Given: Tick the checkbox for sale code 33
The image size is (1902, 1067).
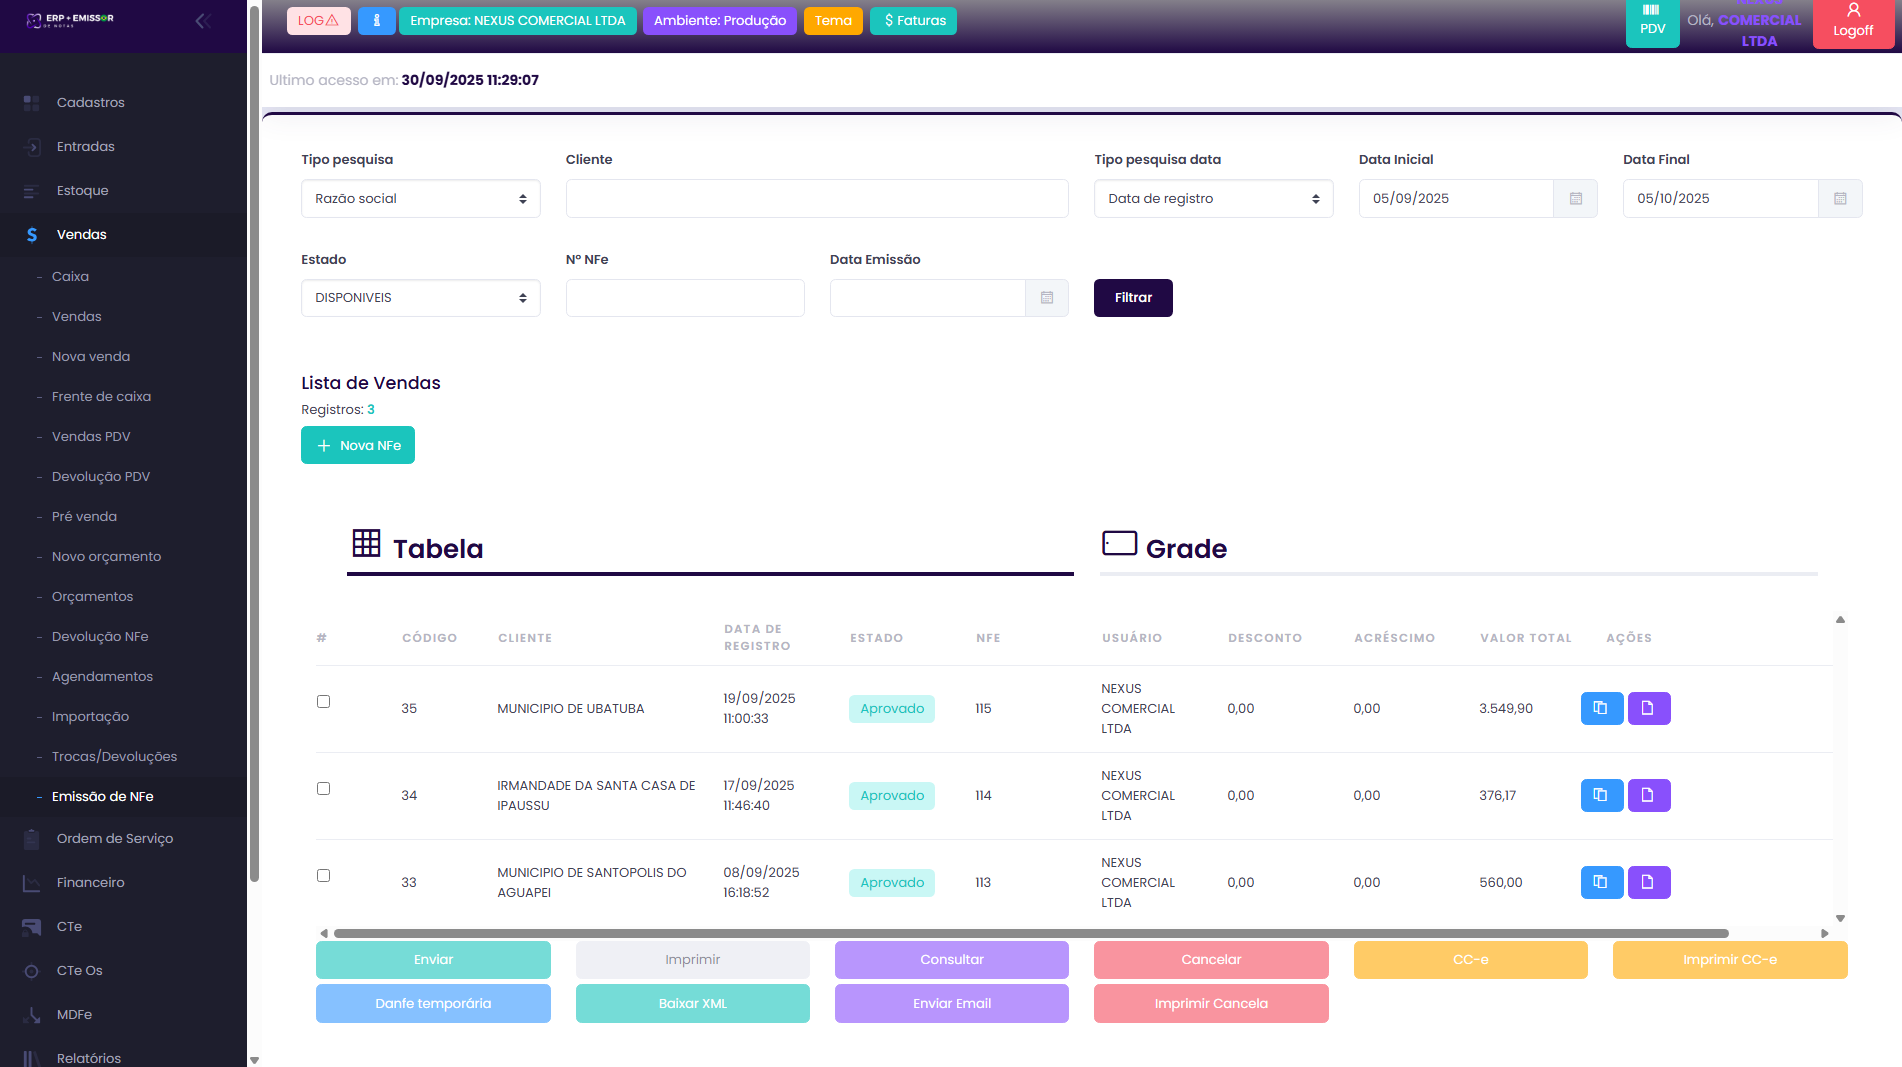Looking at the screenshot, I should coord(323,875).
